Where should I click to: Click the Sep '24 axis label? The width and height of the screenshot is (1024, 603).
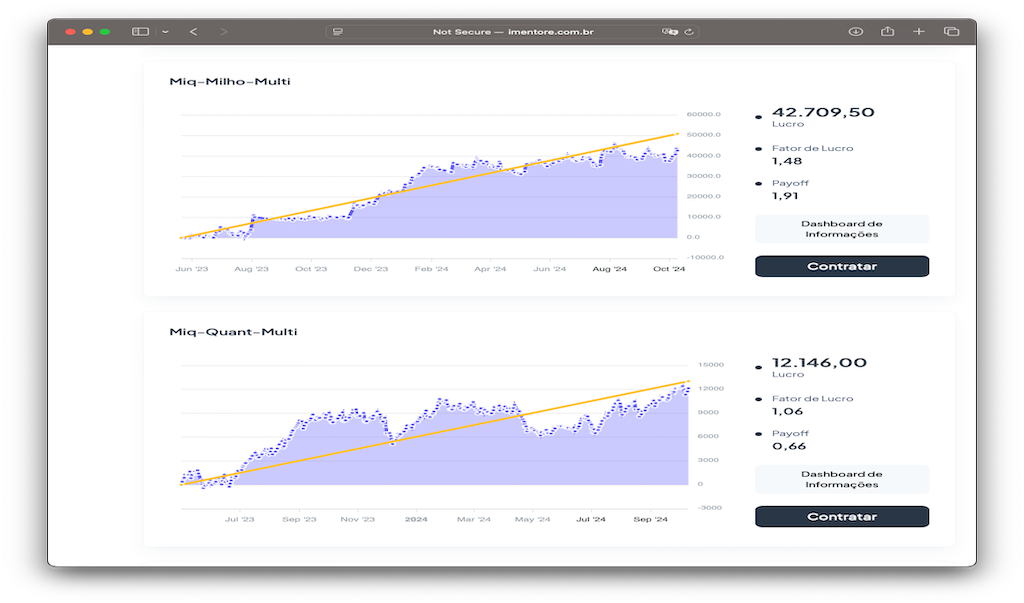point(650,519)
